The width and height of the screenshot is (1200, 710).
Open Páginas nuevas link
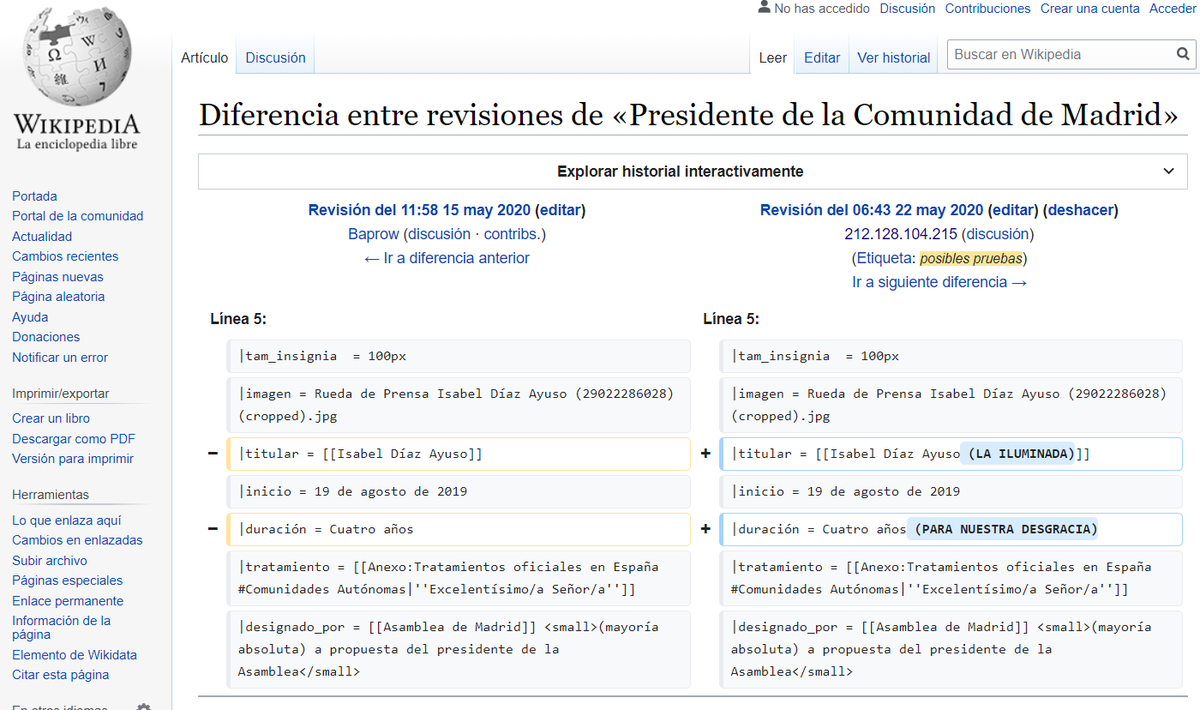pyautogui.click(x=58, y=277)
